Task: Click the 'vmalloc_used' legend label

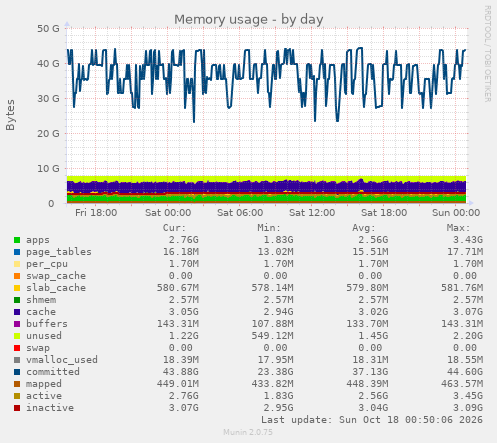Action: 62,360
